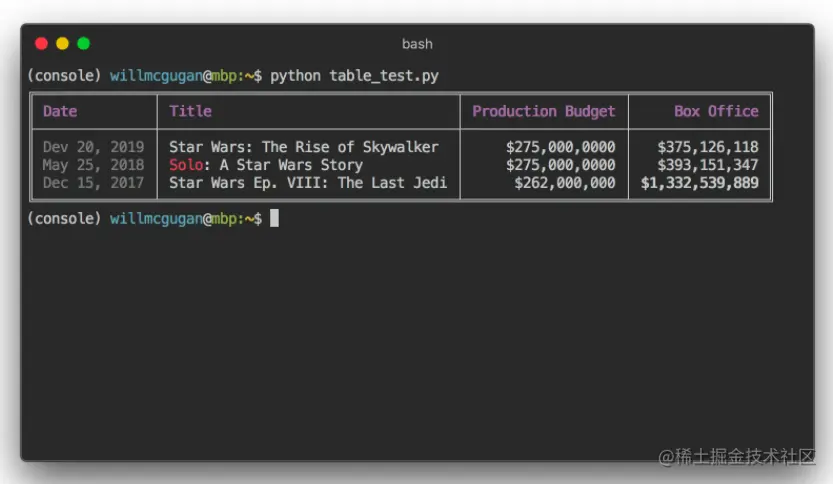Click the '$1,332,539,889' box office value
The height and width of the screenshot is (484, 833).
700,183
